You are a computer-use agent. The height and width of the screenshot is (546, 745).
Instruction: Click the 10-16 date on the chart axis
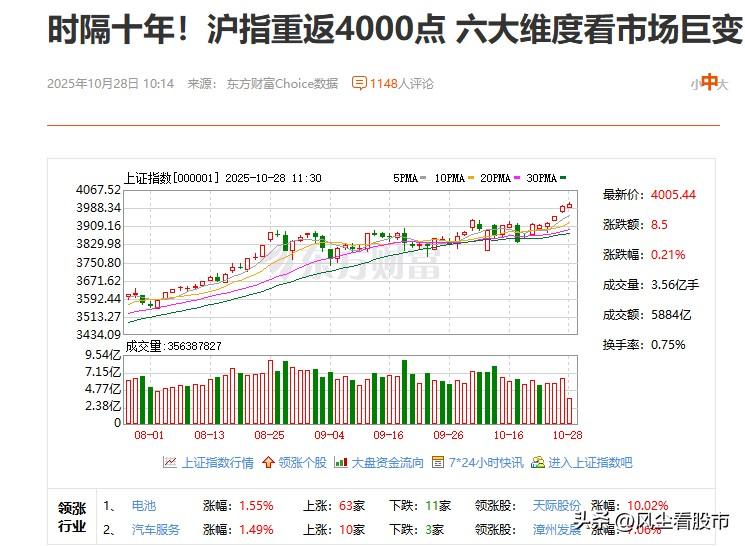[508, 435]
